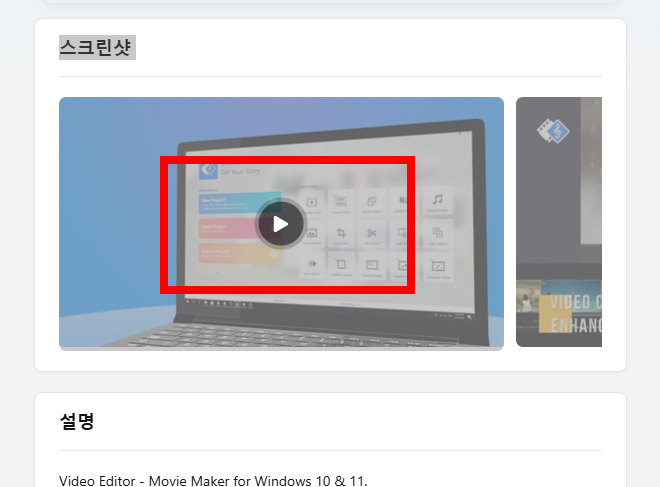Click the 설명 section heading
This screenshot has height=487, width=660.
coord(77,421)
